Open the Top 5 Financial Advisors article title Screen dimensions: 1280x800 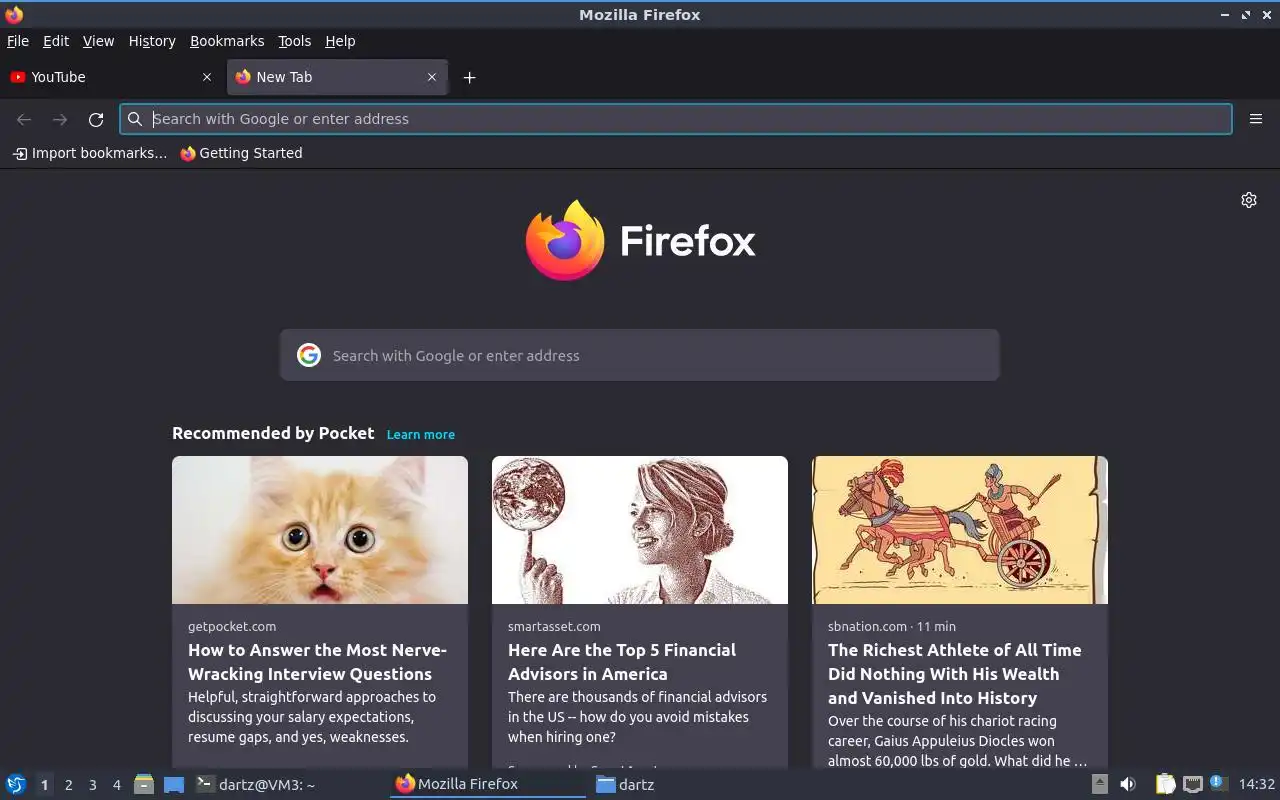pos(622,662)
